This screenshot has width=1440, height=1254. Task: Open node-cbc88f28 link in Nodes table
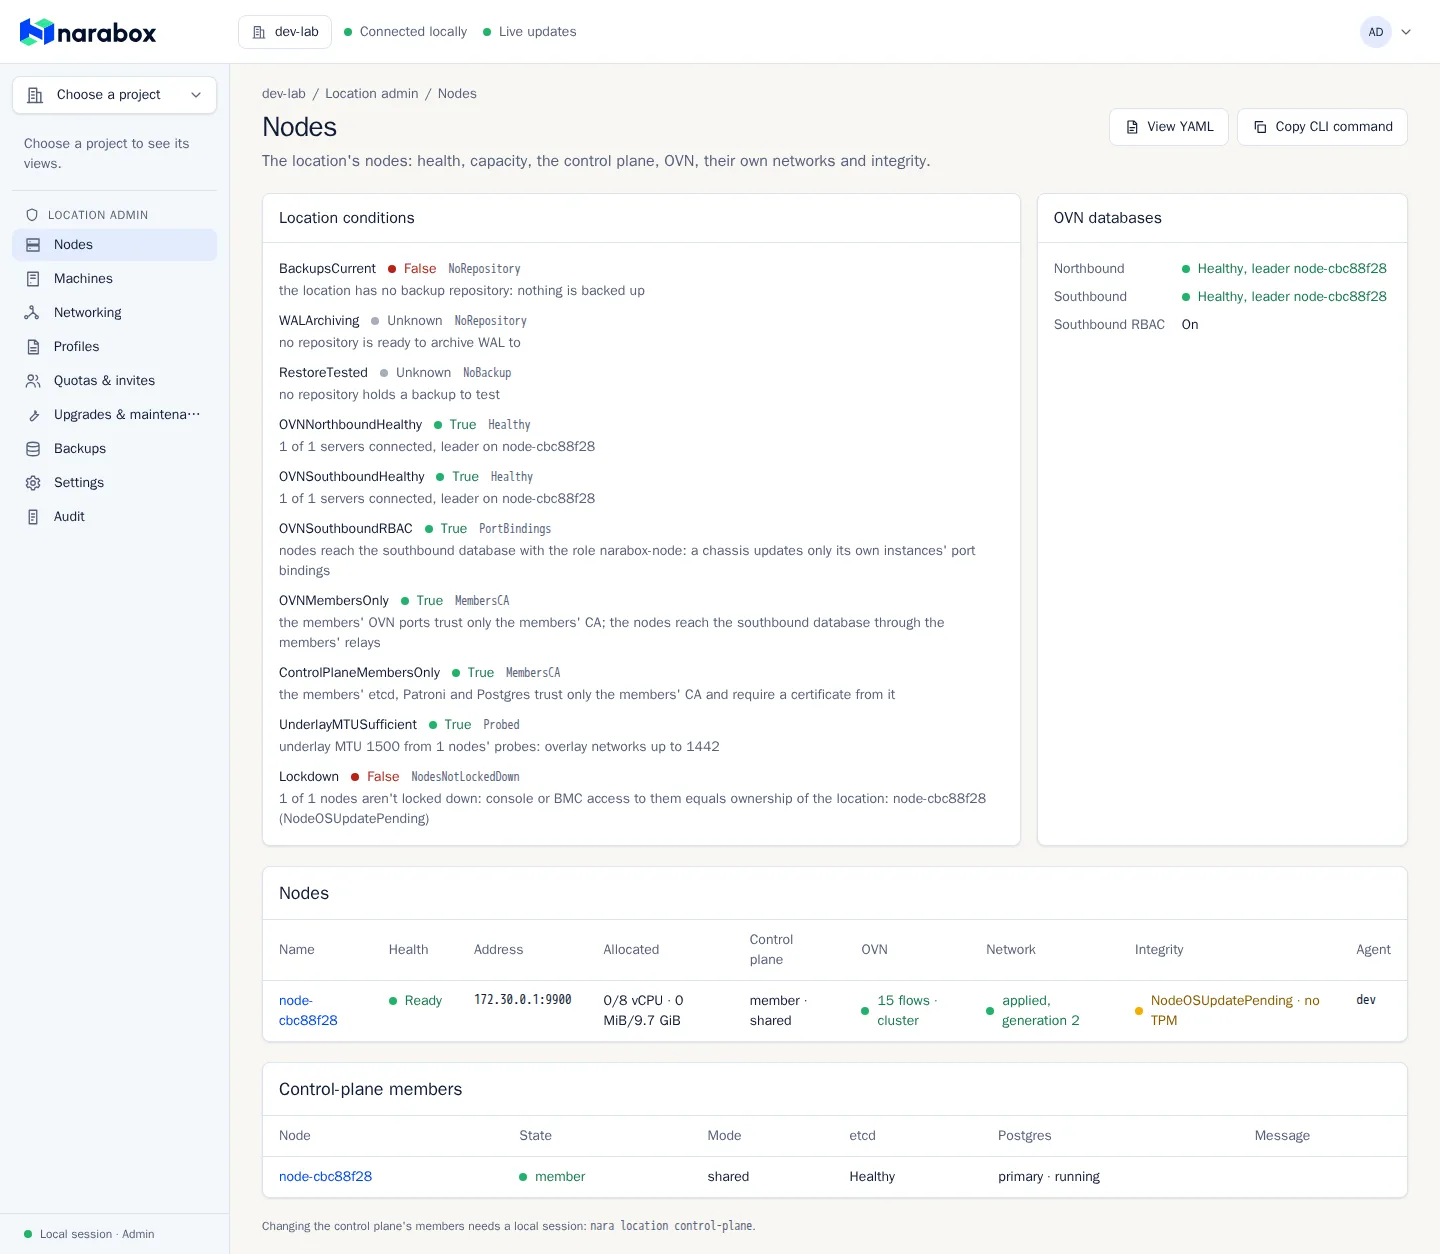pyautogui.click(x=308, y=1011)
